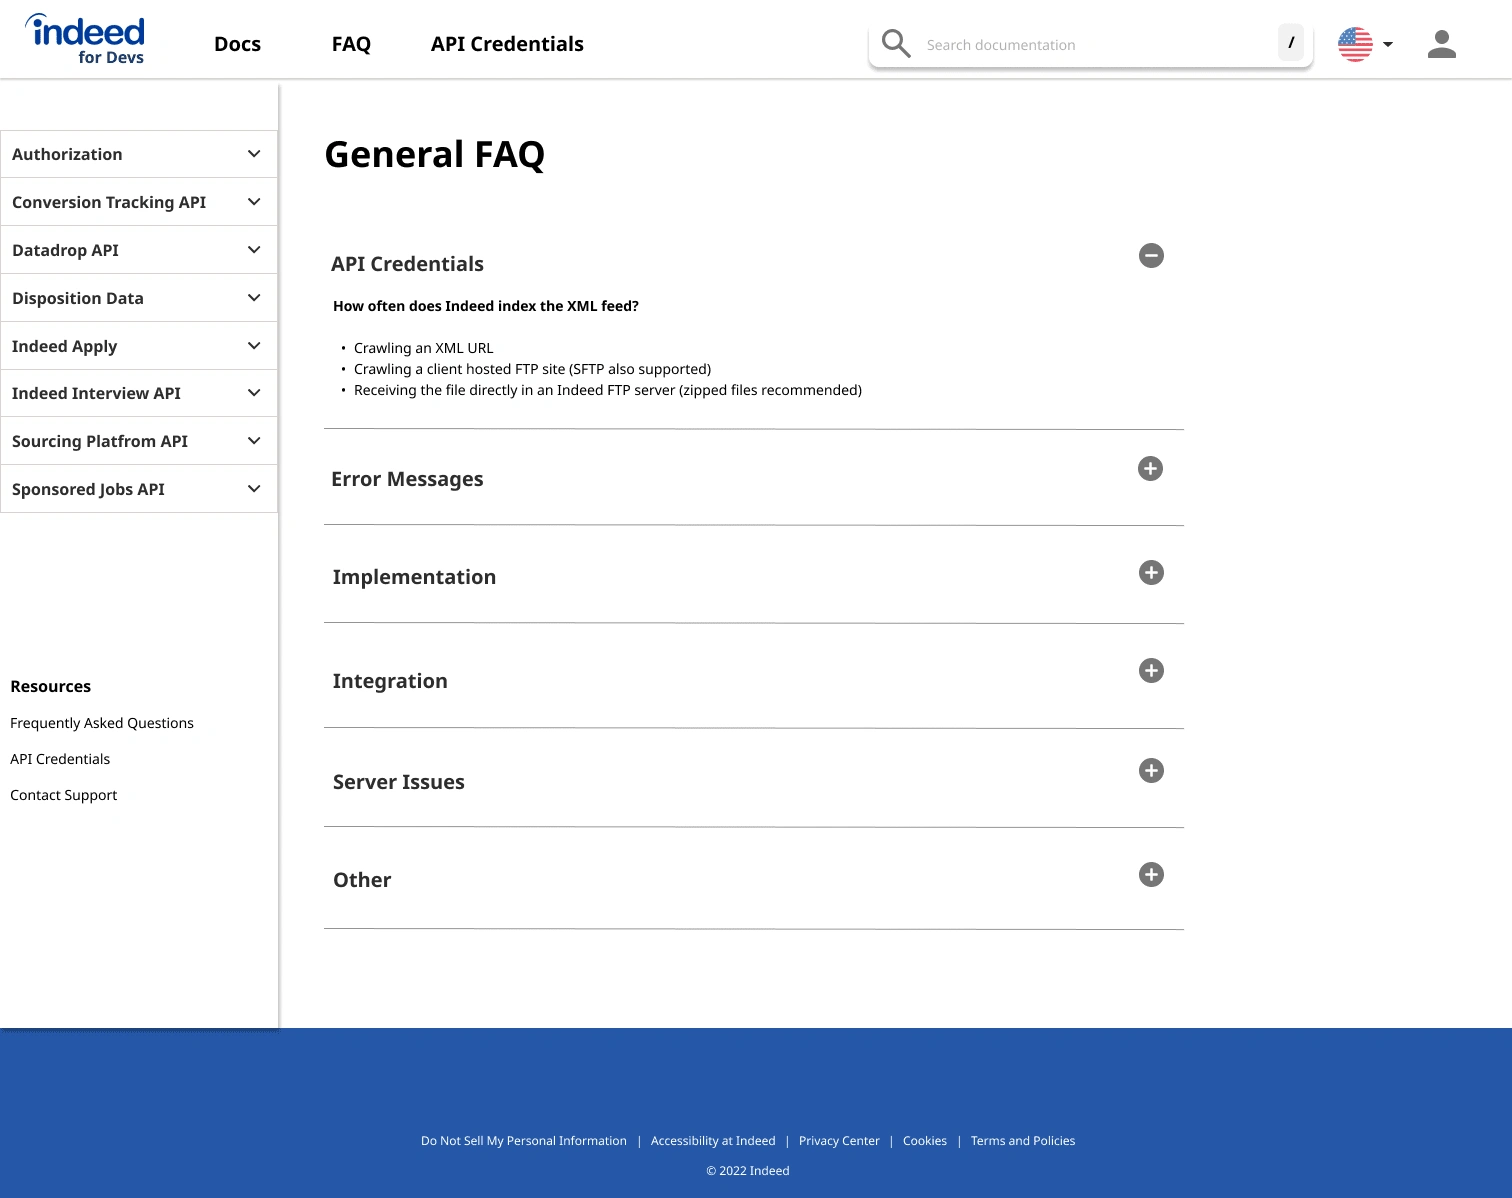Expand Other section with plus icon
The width and height of the screenshot is (1512, 1198).
1151,875
